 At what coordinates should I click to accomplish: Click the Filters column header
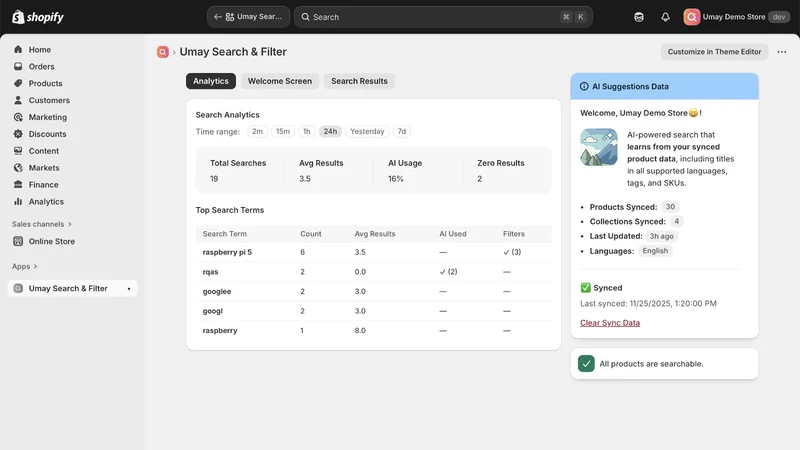click(x=514, y=234)
